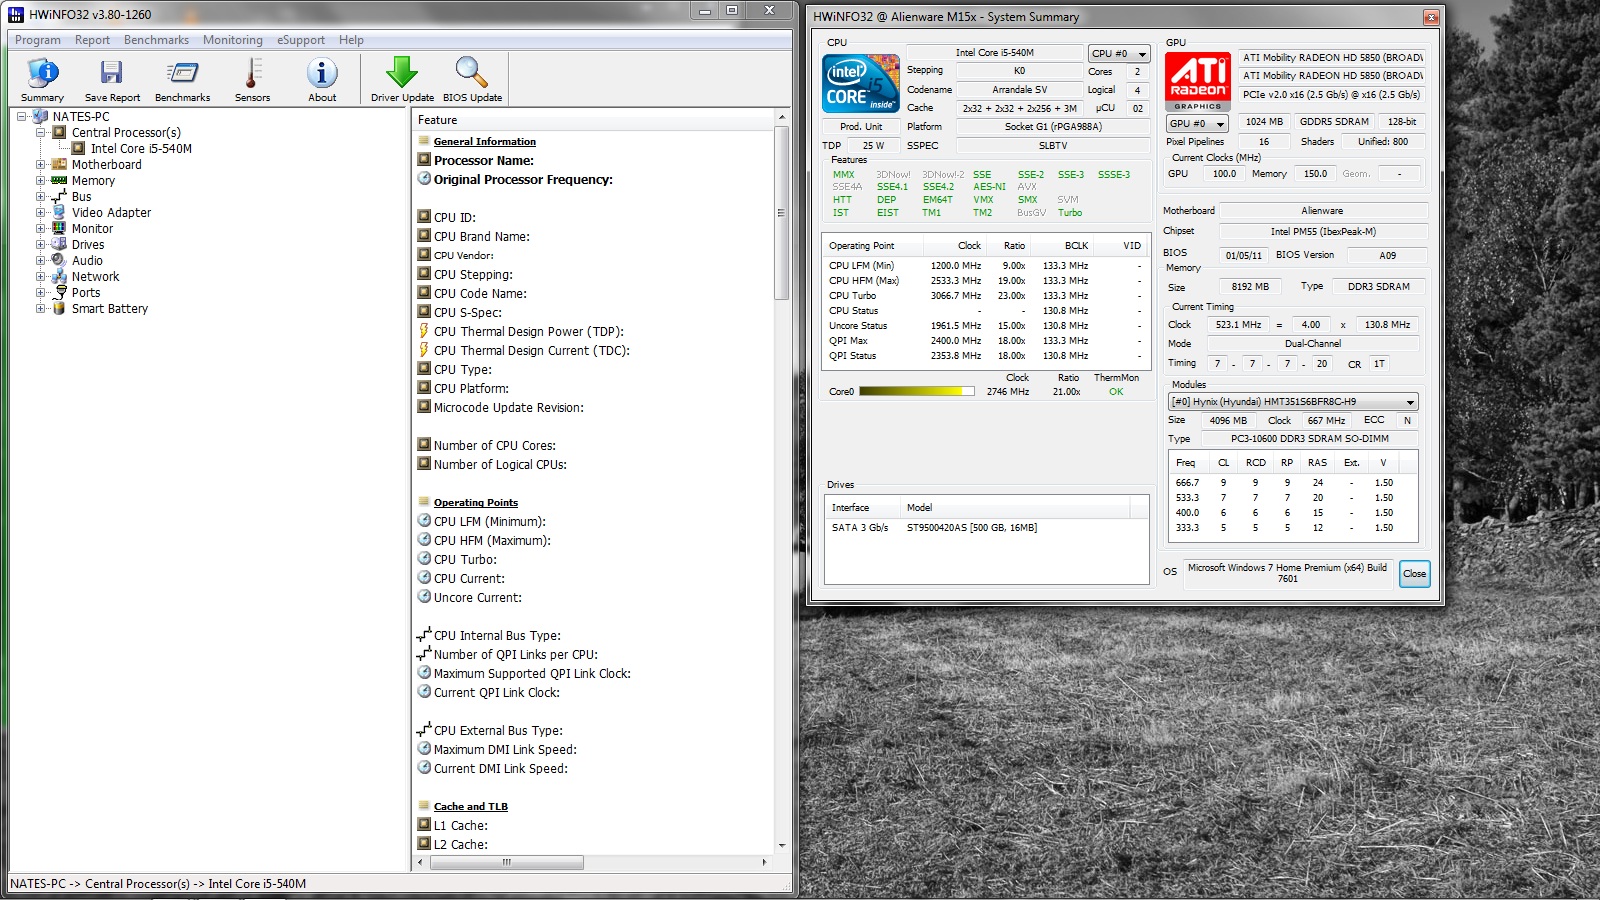
Task: Select the CPU Turbo row in Feature list
Action: tap(594, 560)
